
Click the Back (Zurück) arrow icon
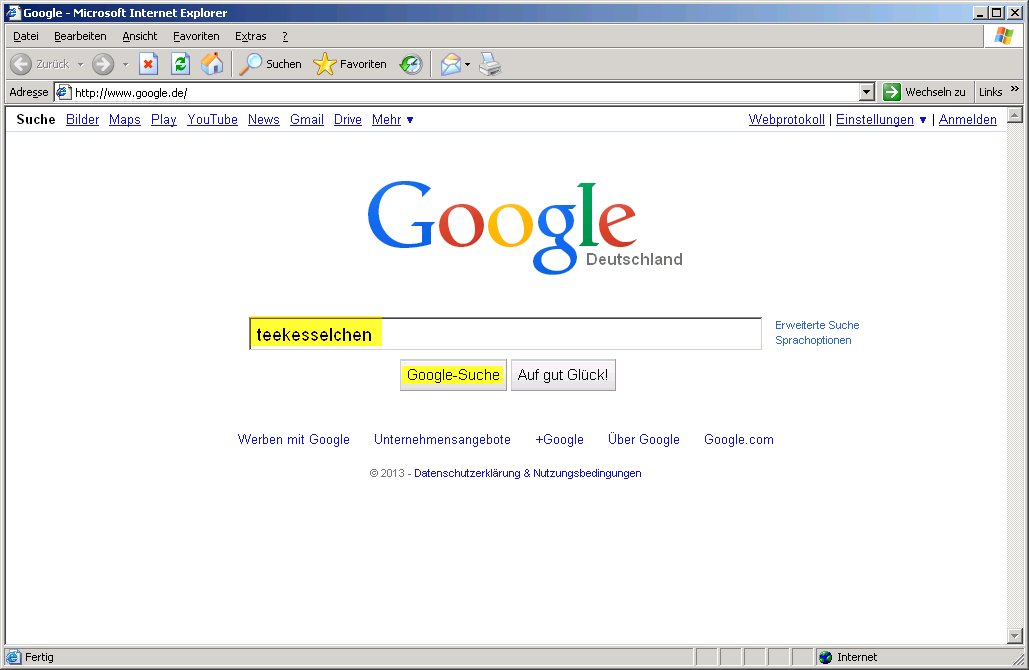(21, 64)
